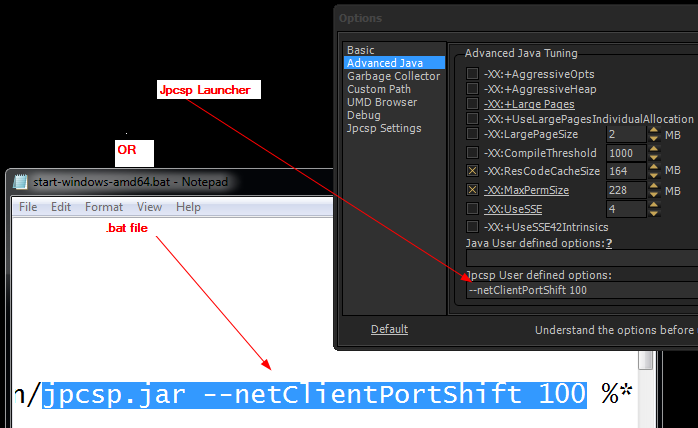Click the Notepad icon in title bar
This screenshot has height=428, width=698.
pos(20,182)
